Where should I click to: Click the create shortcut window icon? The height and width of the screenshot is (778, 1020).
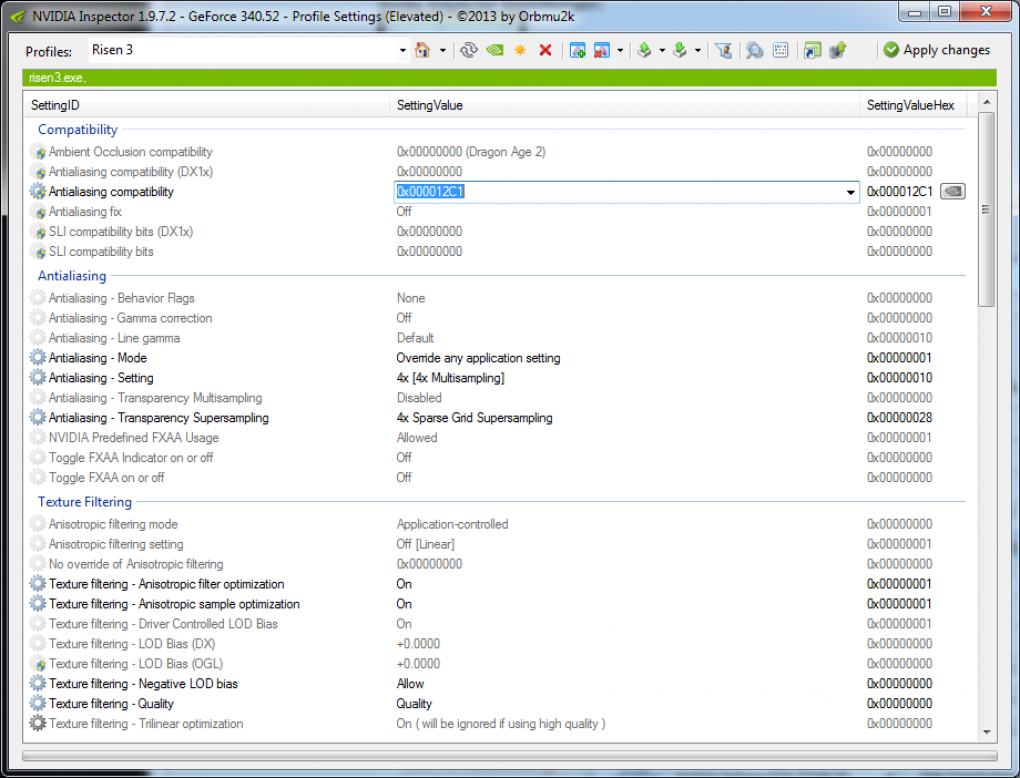click(x=812, y=50)
